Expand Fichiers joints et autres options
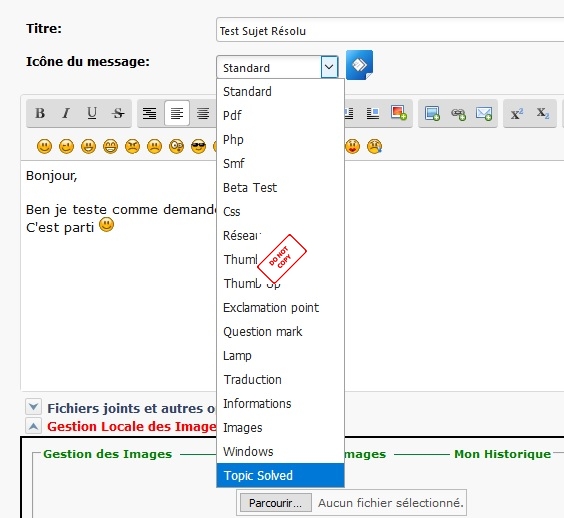The image size is (564, 518). 33,407
